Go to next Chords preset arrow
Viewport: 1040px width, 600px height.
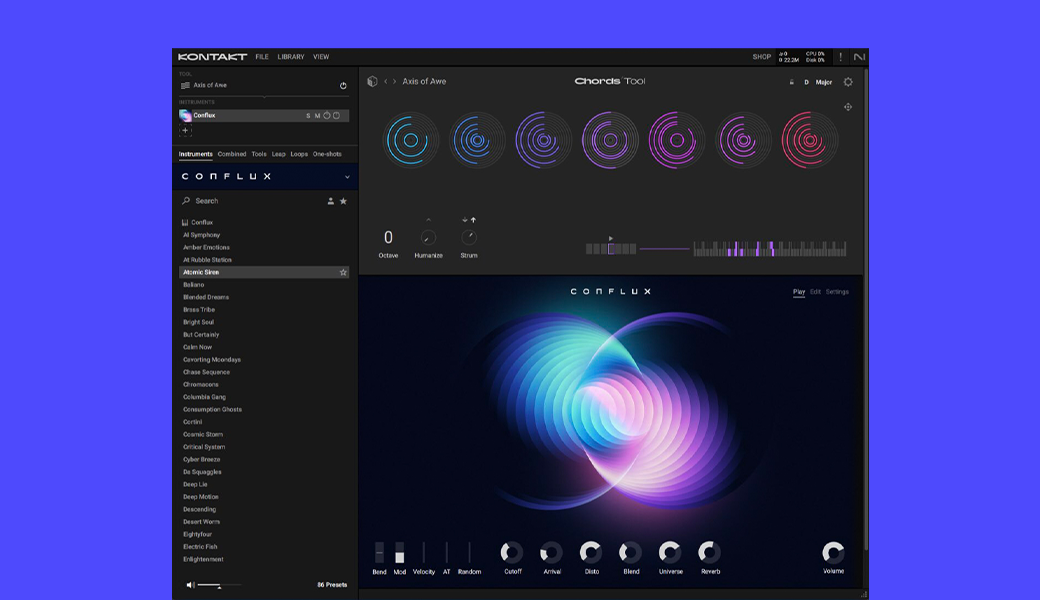(x=395, y=82)
